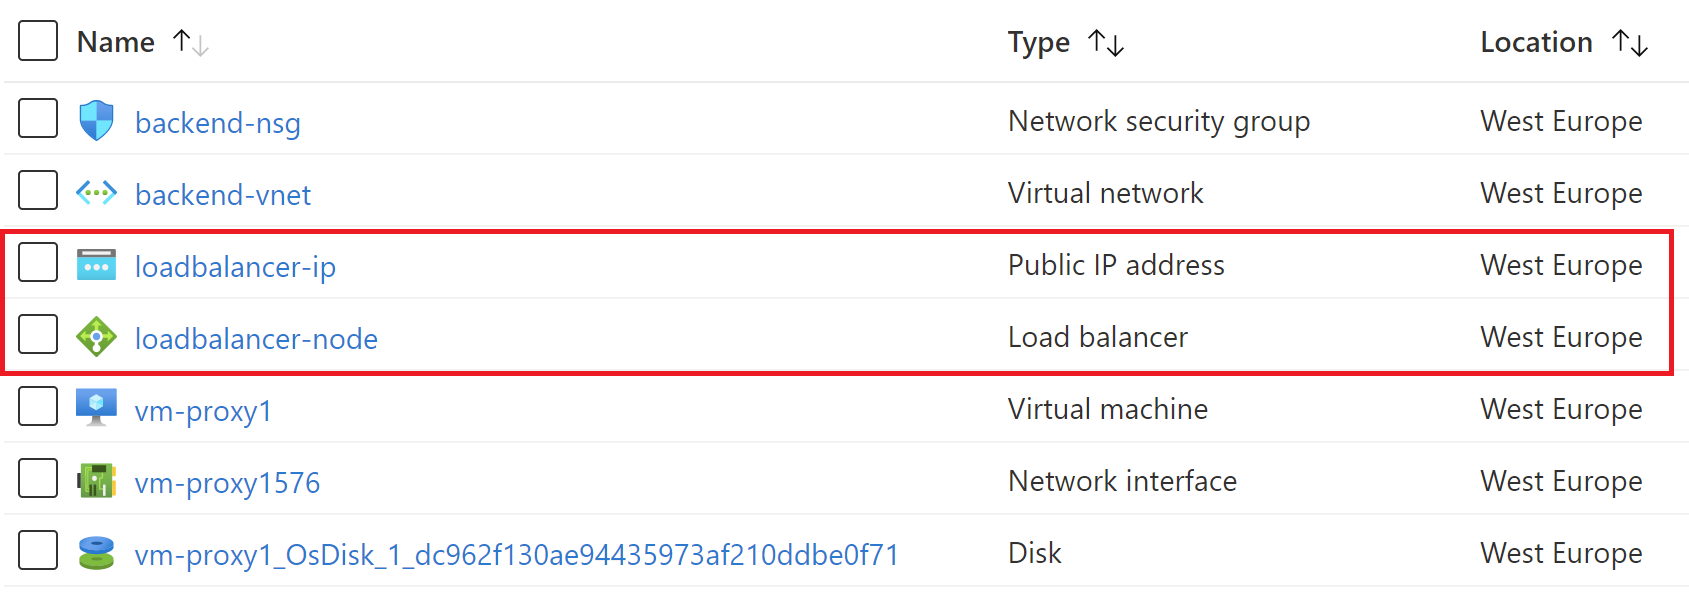Image resolution: width=1689 pixels, height=613 pixels.
Task: Check the select-all checkbox in the header row
Action: 37,41
